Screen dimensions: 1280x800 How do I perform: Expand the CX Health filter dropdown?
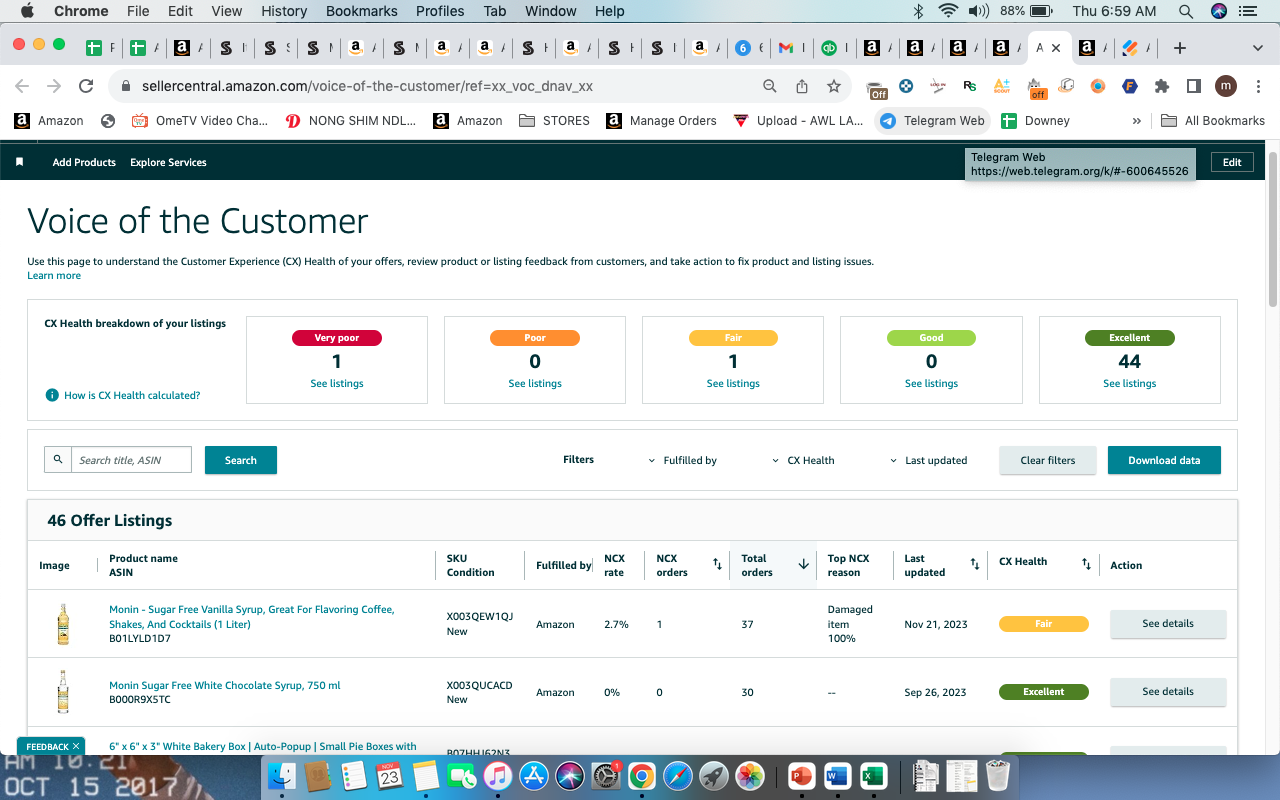tap(803, 460)
